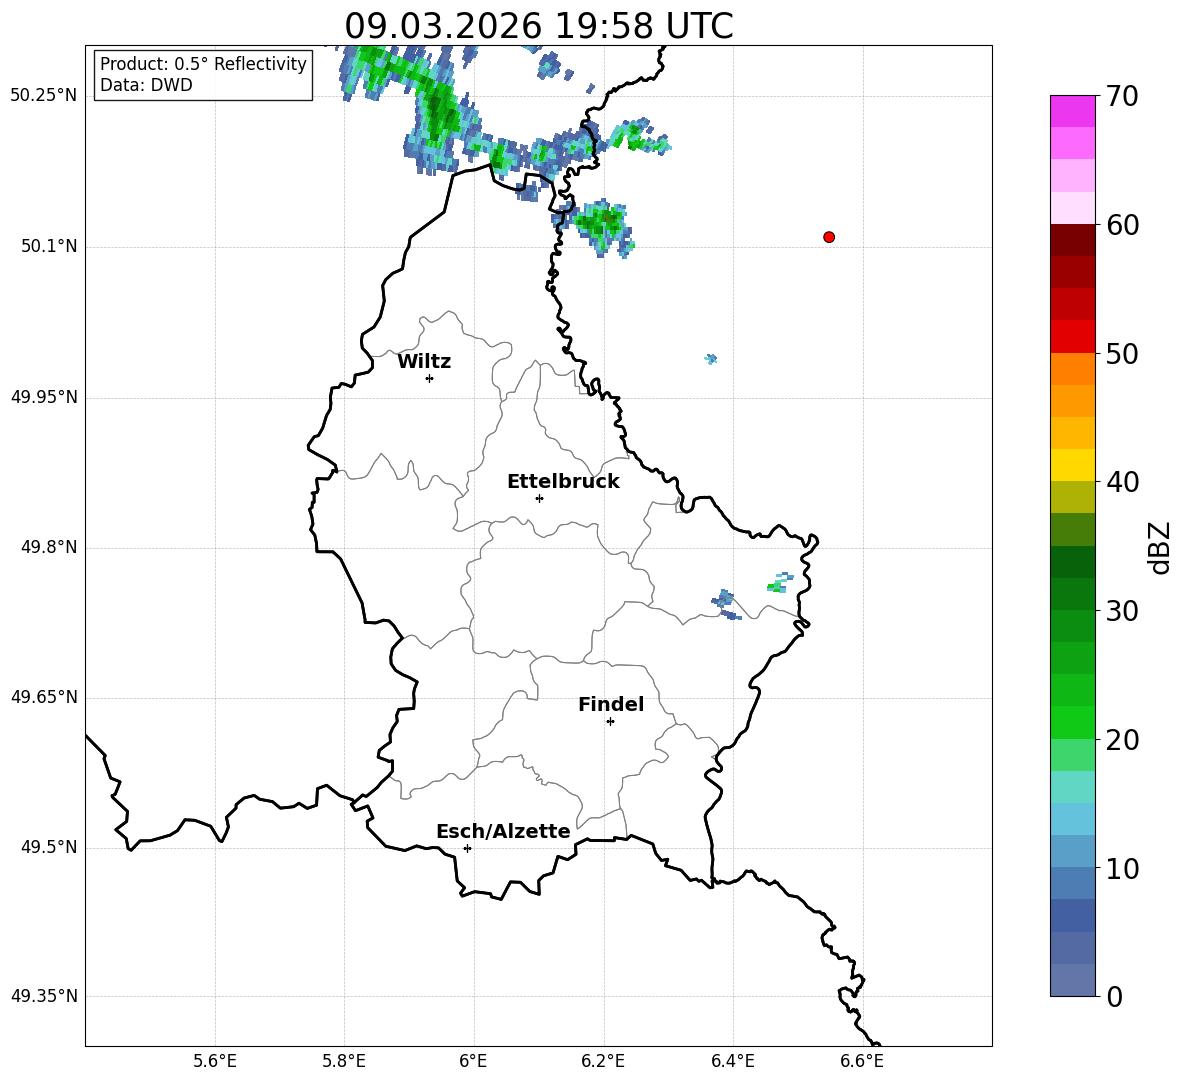
Task: Click the 6.2°E longitude label
Action: pos(603,1061)
